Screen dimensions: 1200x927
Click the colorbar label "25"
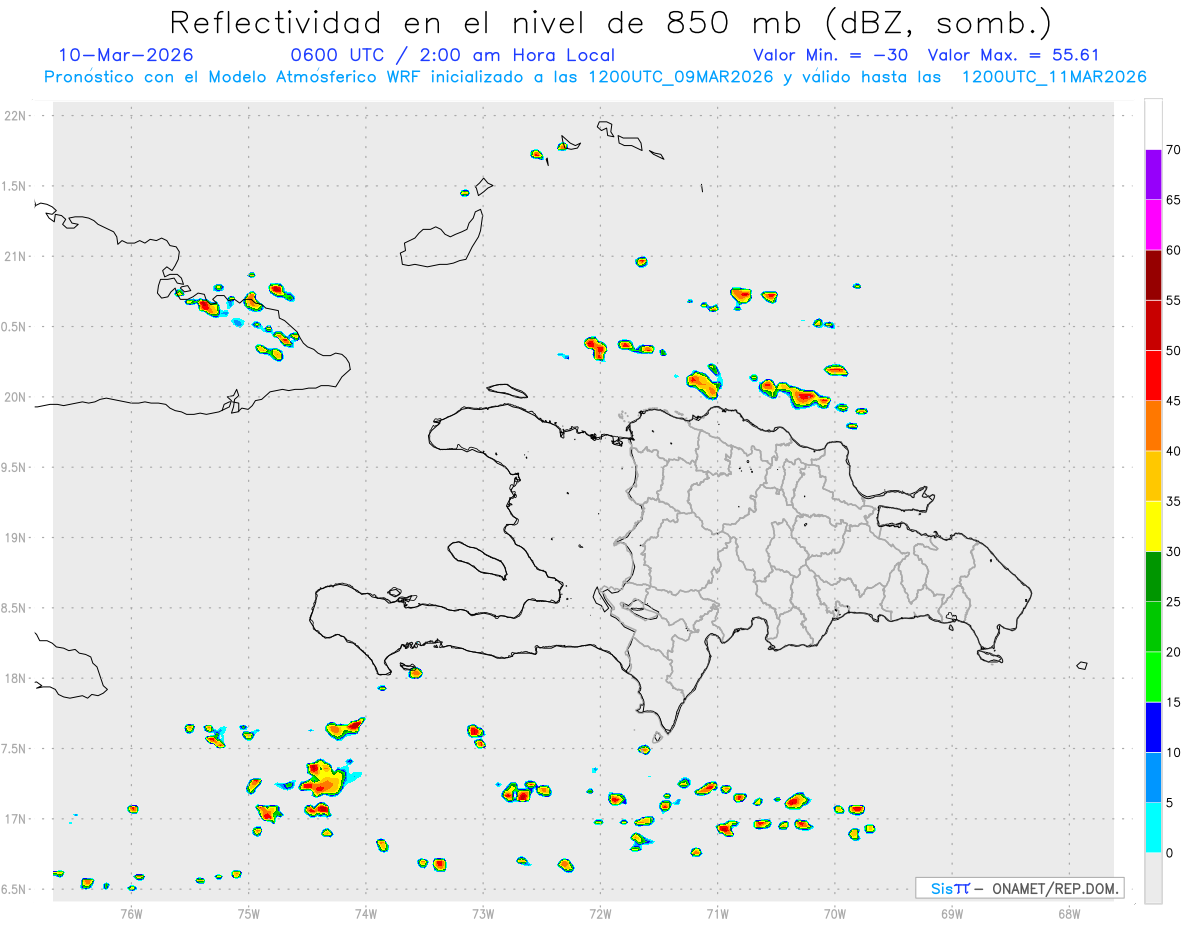[1174, 602]
